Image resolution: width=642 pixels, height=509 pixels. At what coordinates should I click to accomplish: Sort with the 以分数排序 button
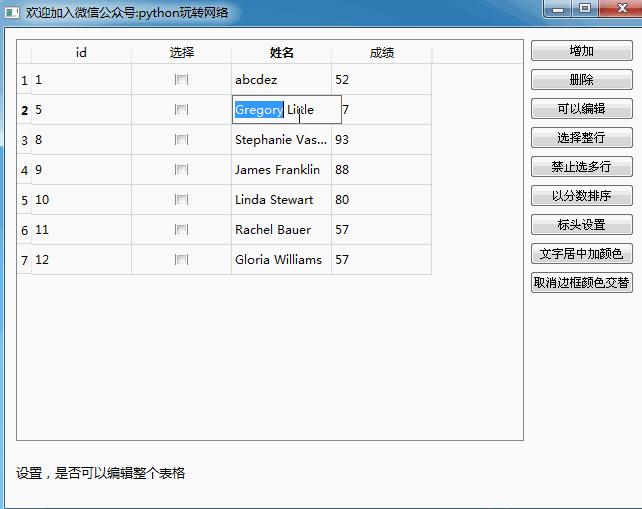[582, 196]
